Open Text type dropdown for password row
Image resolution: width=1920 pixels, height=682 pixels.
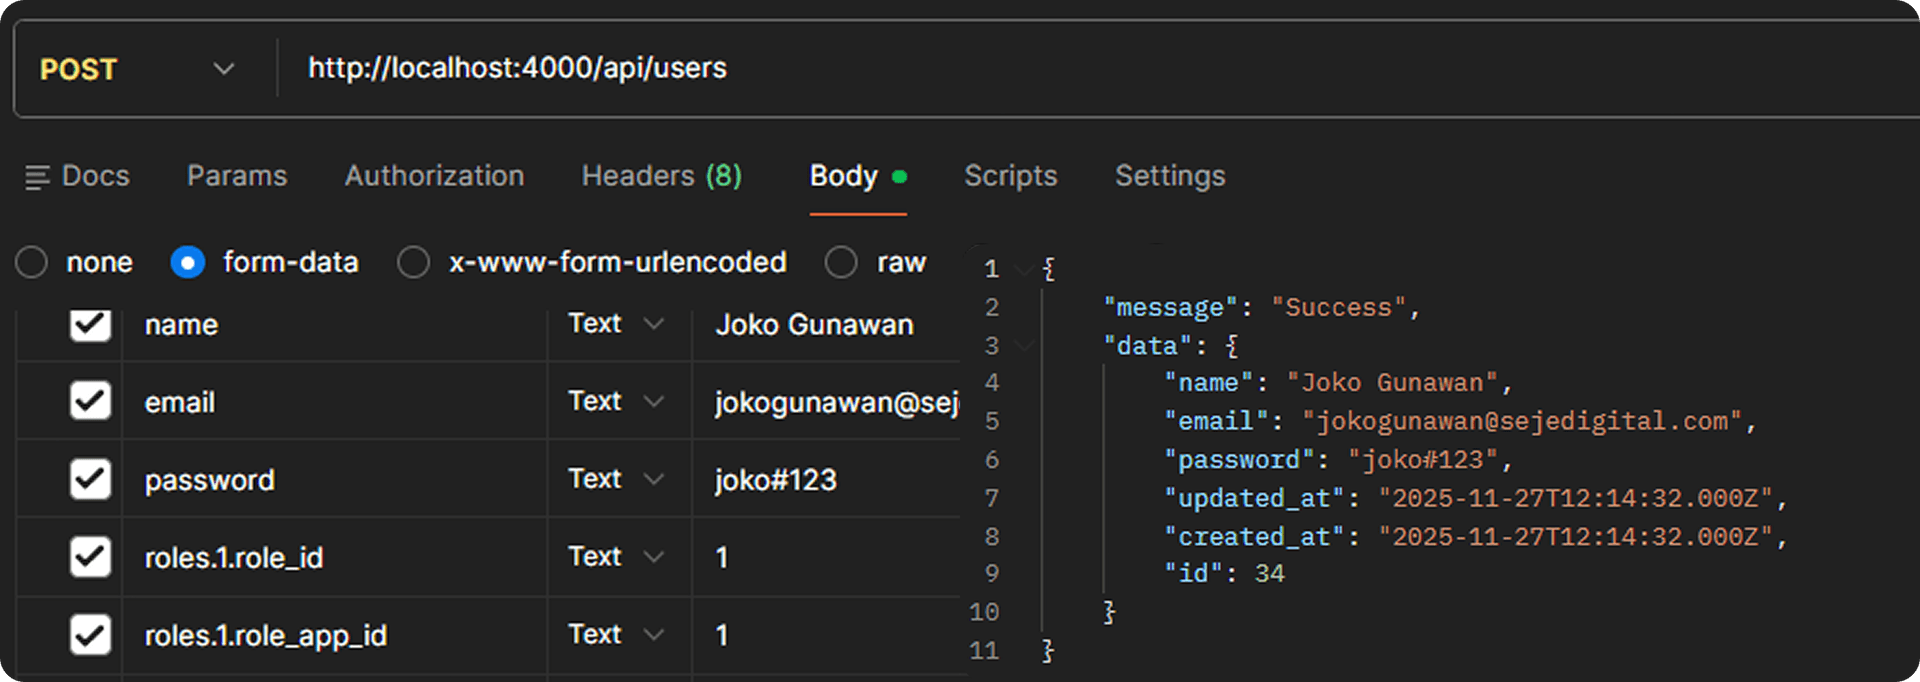point(616,479)
